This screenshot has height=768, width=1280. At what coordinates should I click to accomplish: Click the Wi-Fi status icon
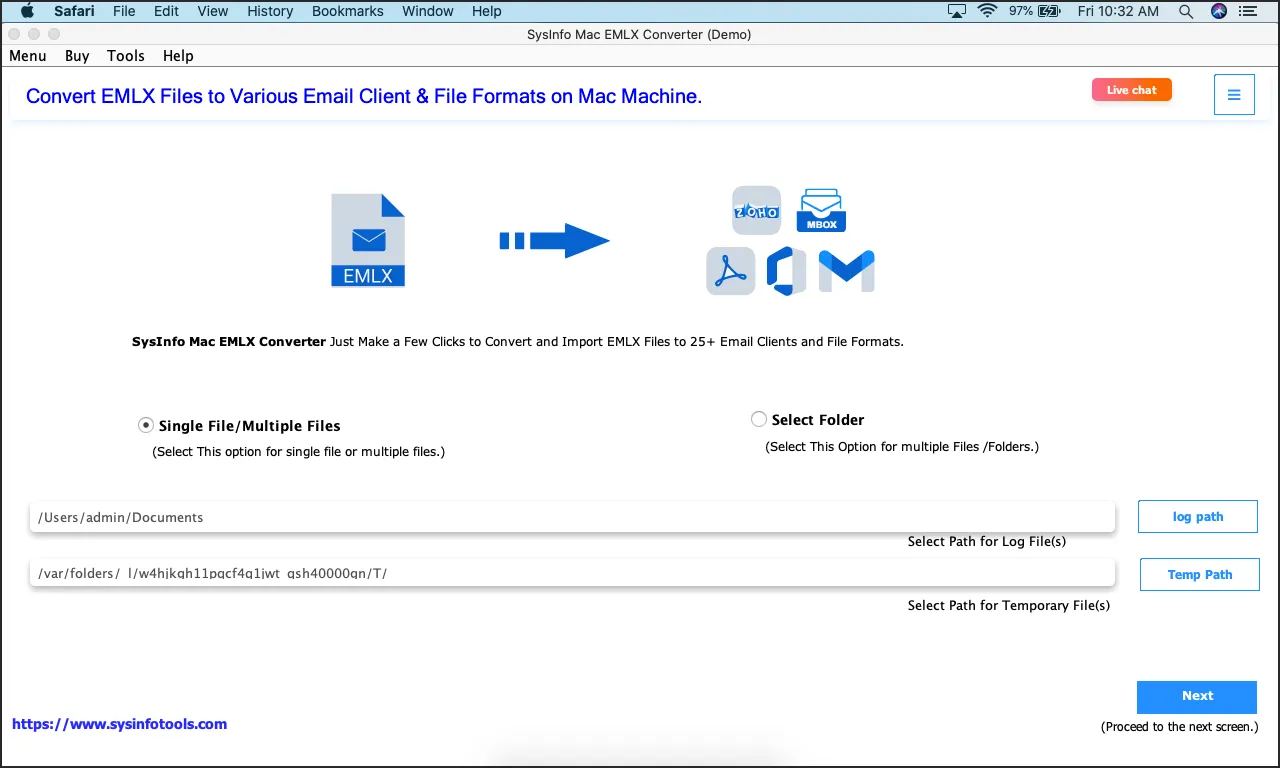tap(988, 11)
